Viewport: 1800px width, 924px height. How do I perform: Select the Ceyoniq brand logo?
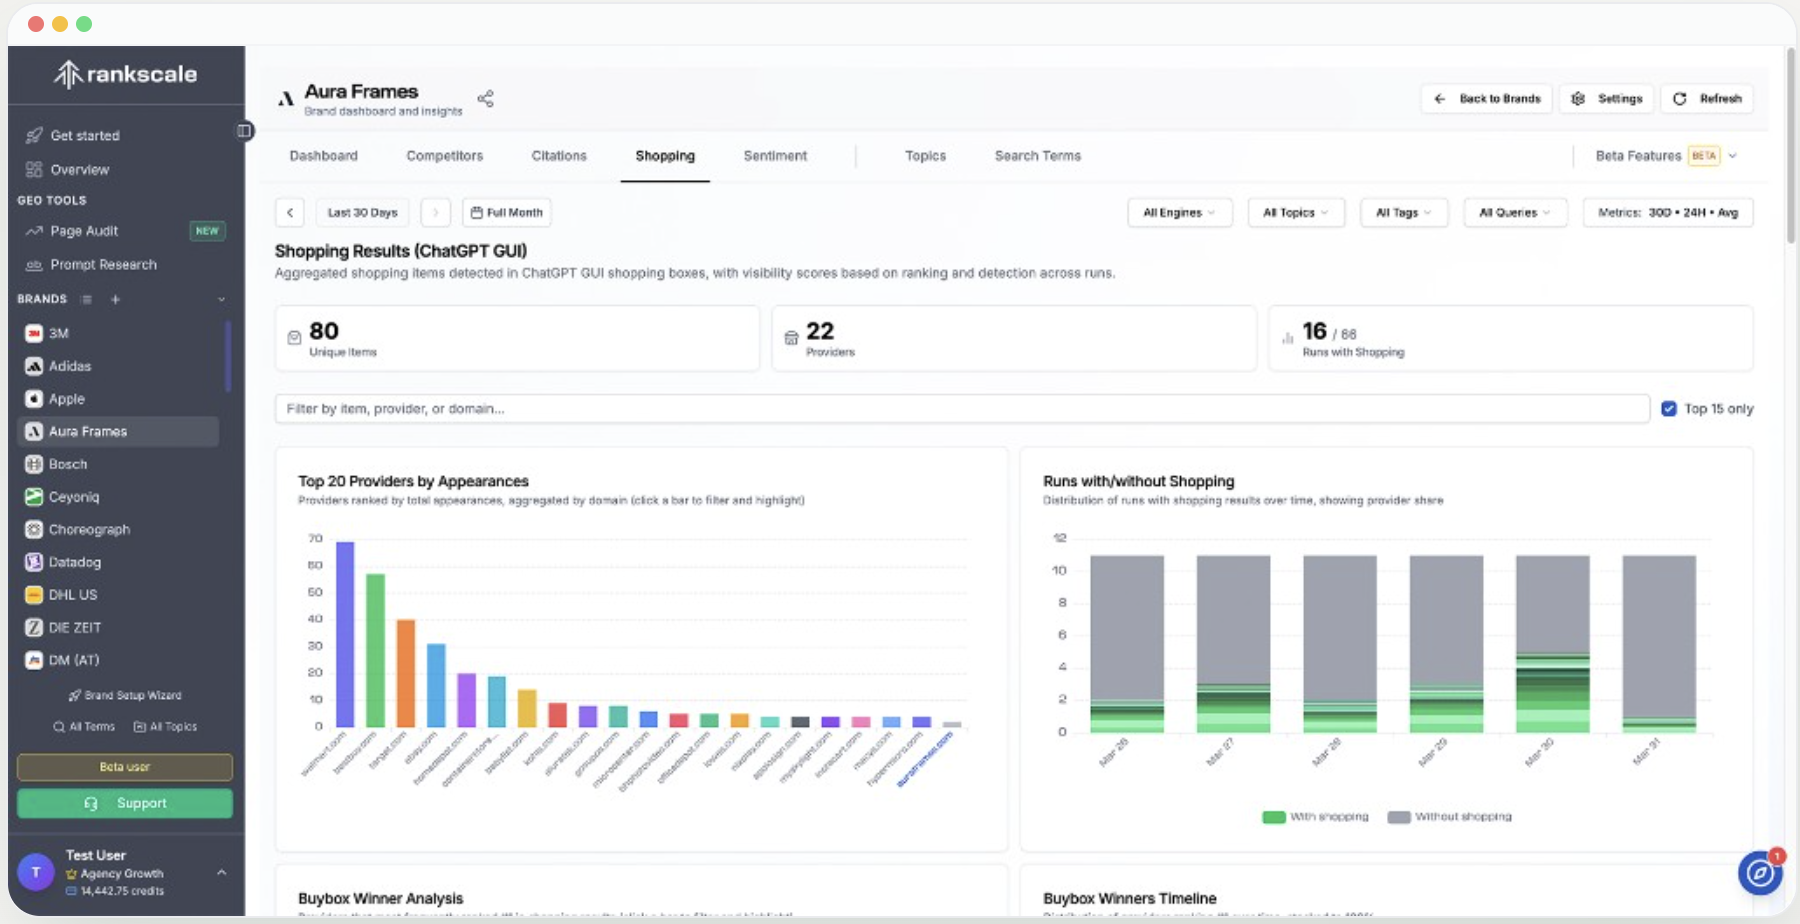[34, 497]
